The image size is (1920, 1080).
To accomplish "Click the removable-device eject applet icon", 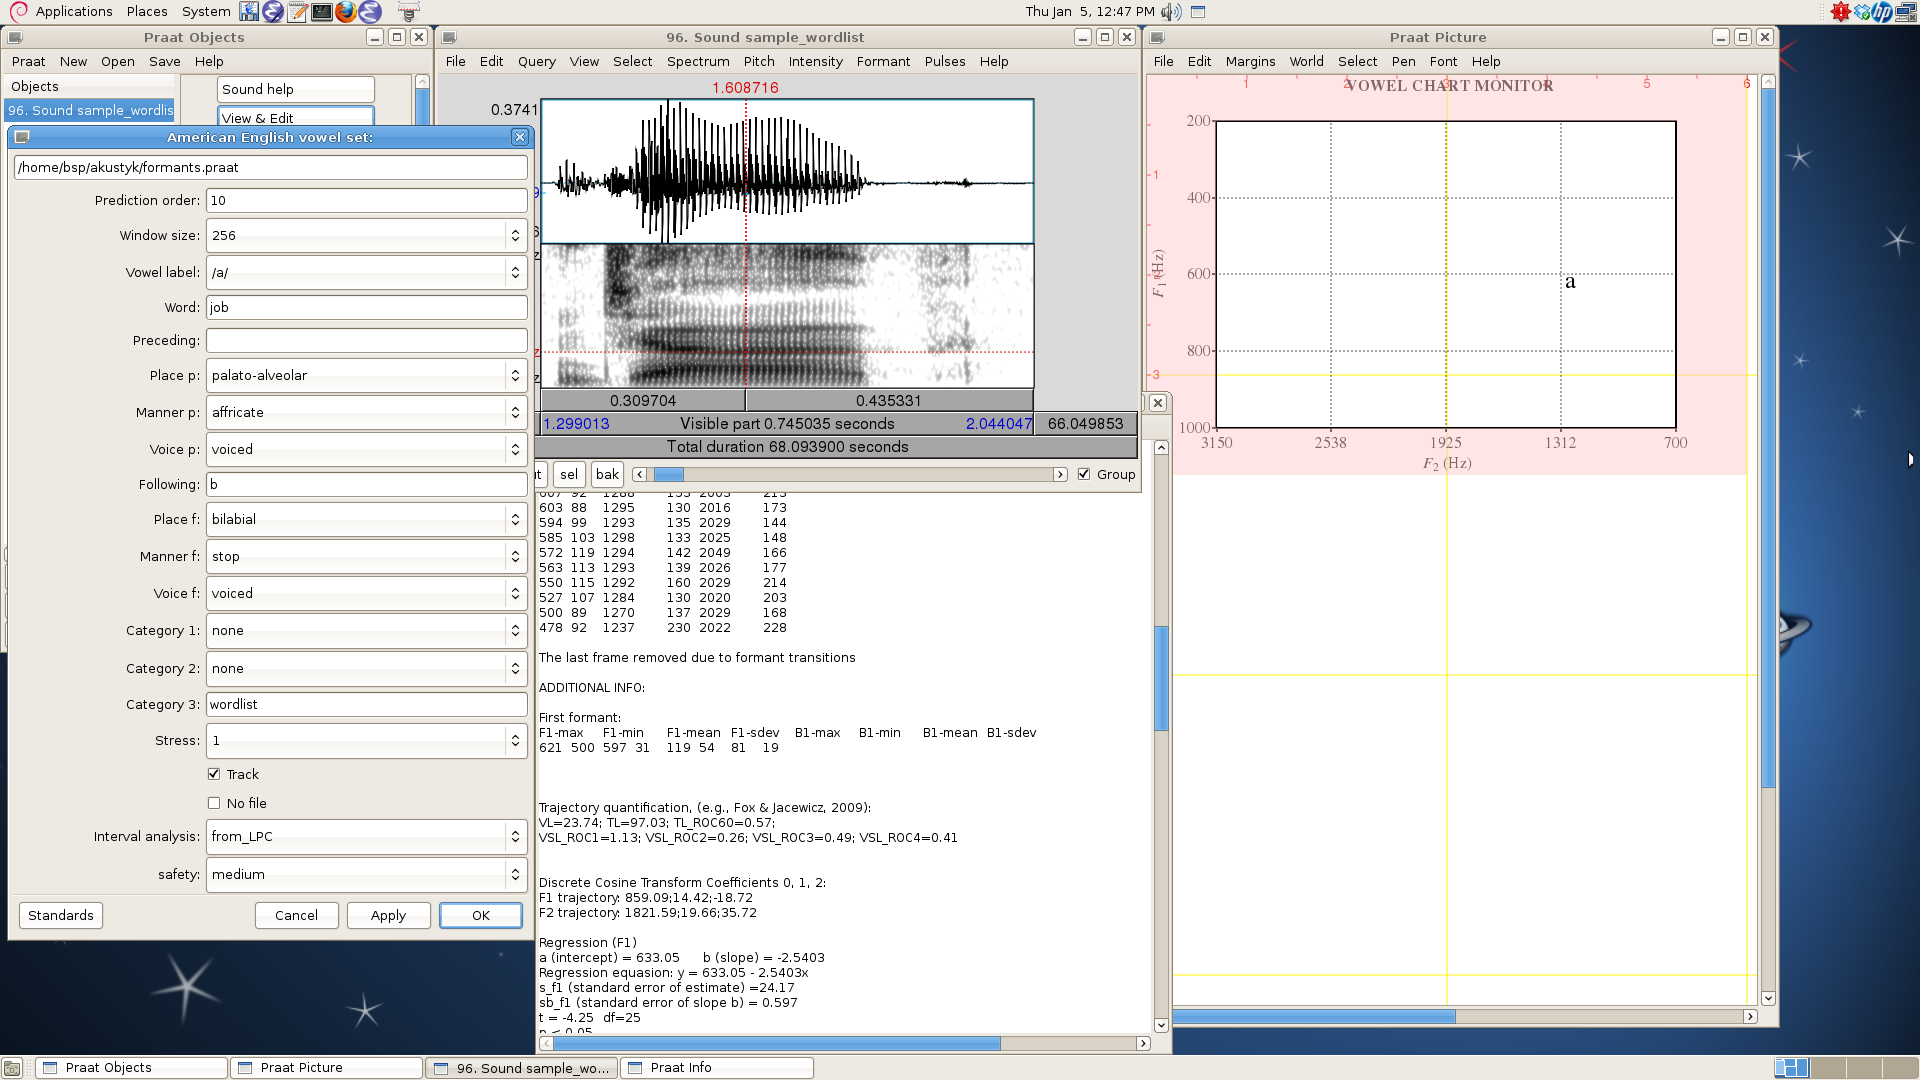I will [x=408, y=11].
